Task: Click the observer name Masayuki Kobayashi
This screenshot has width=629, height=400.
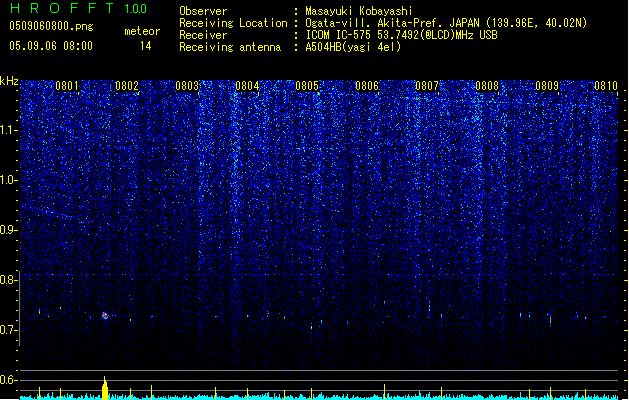Action: click(359, 11)
